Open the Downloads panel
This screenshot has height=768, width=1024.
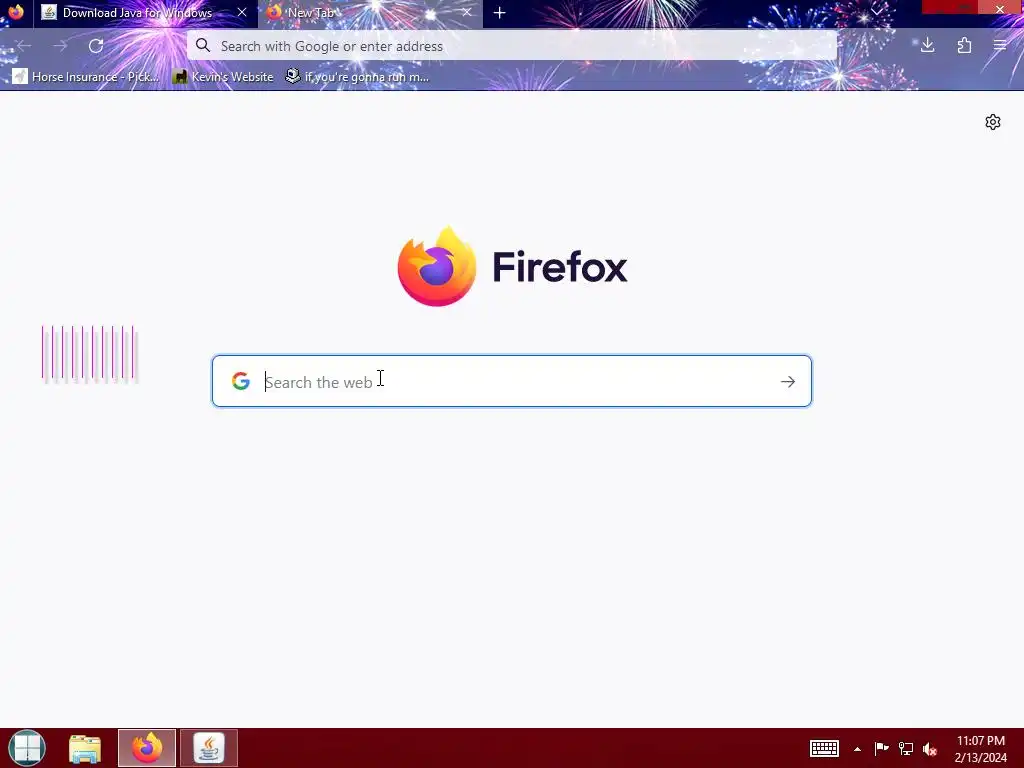(x=927, y=45)
